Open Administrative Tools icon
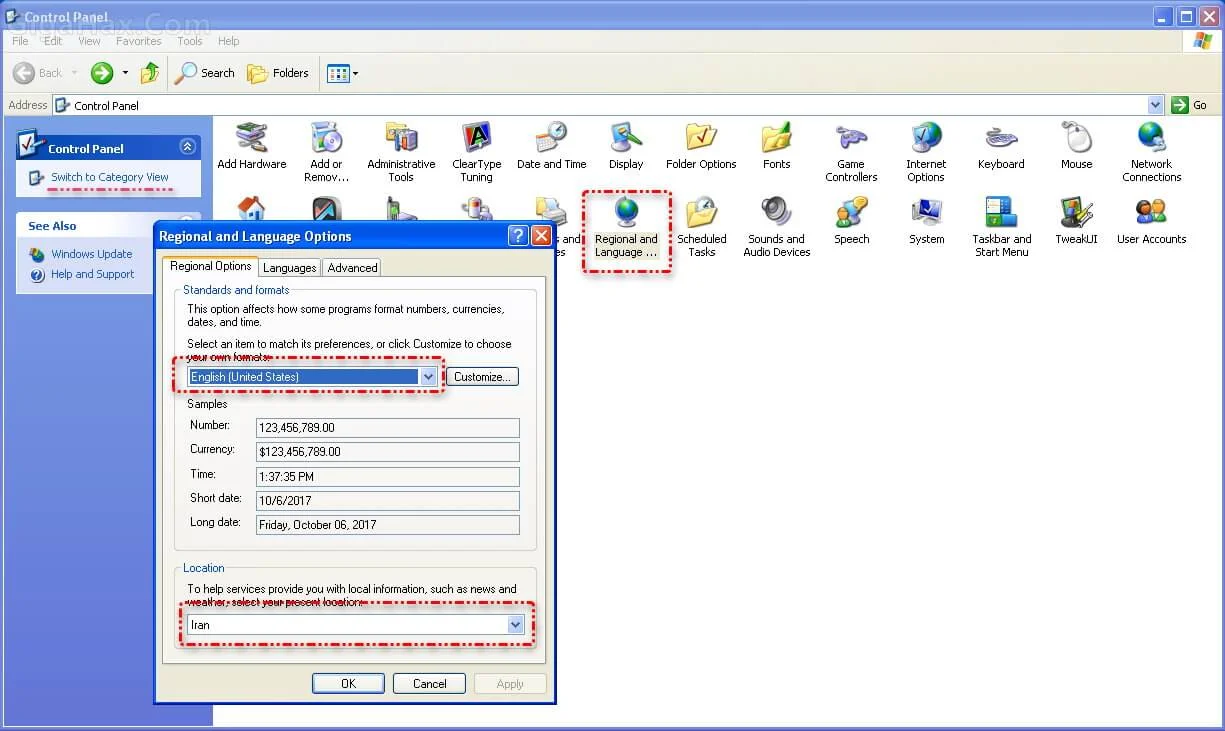This screenshot has height=731, width=1225. point(401,139)
